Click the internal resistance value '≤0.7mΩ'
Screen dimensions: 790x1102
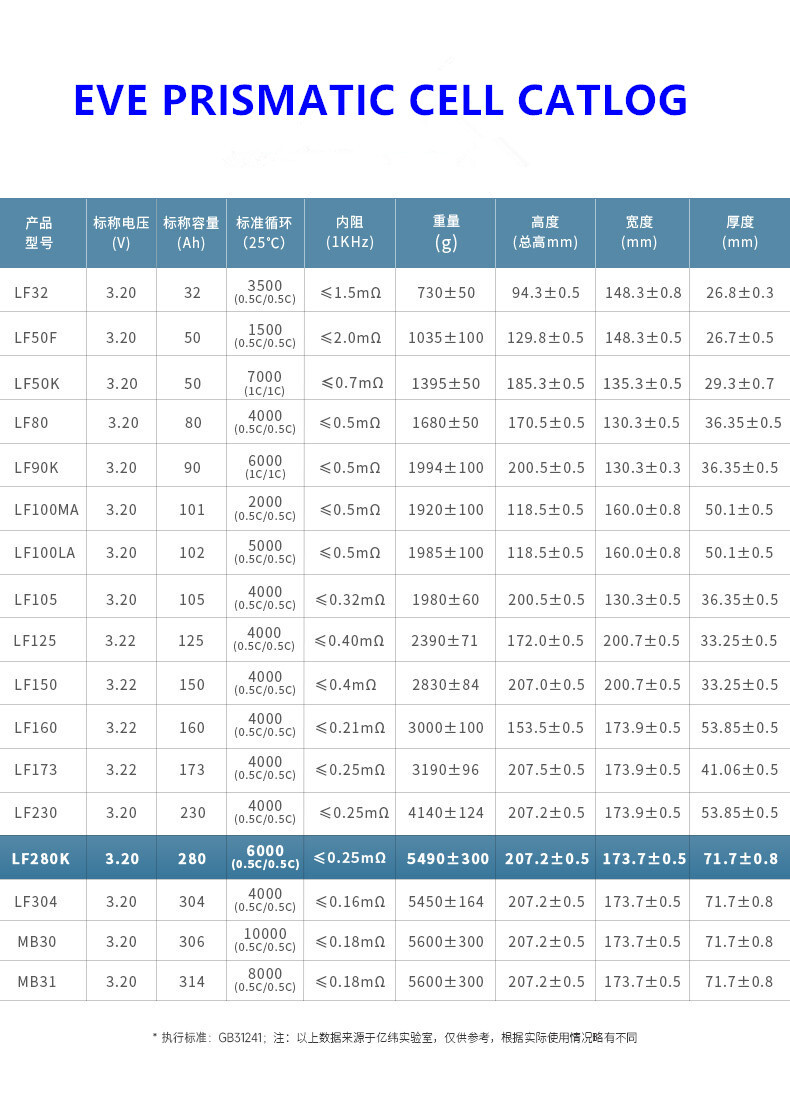tap(352, 383)
